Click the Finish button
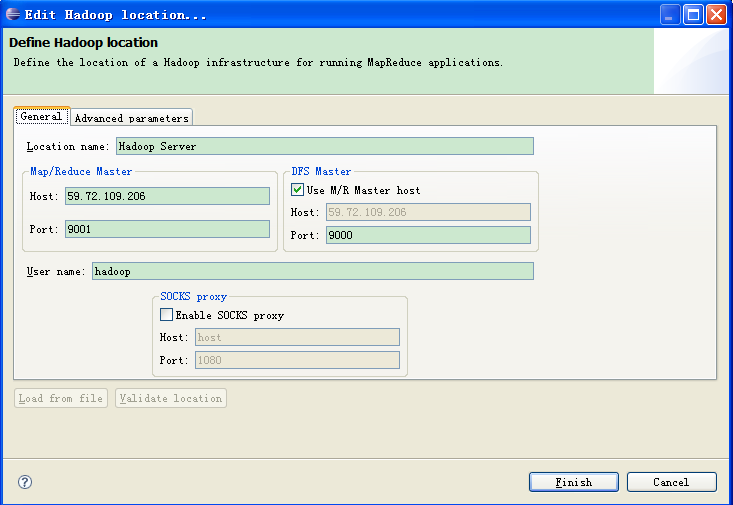 [574, 482]
